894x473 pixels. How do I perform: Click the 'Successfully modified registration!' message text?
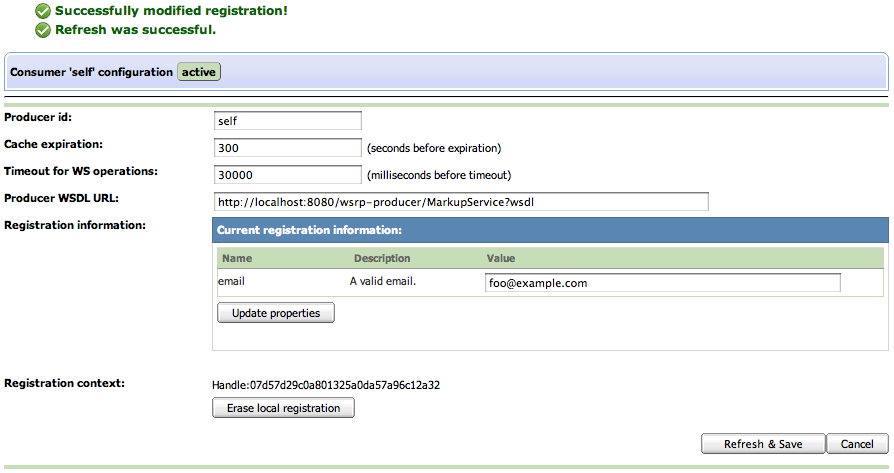[171, 11]
